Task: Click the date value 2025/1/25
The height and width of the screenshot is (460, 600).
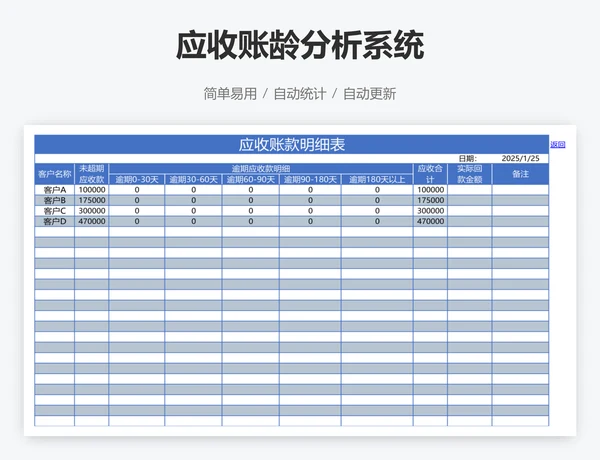Action: click(520, 158)
